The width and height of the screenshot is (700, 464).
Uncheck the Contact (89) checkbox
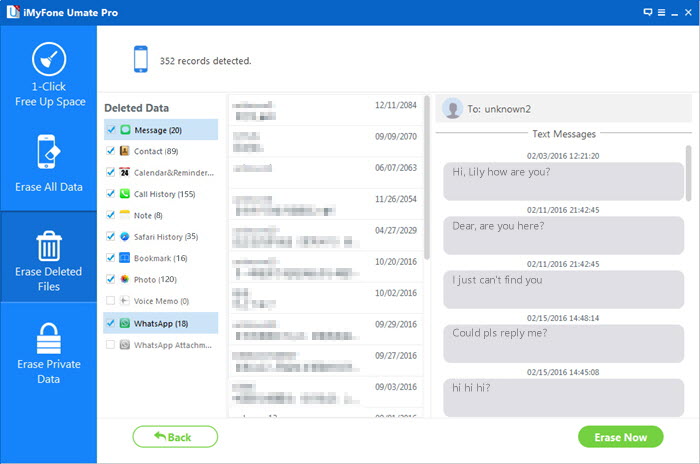pyautogui.click(x=110, y=151)
